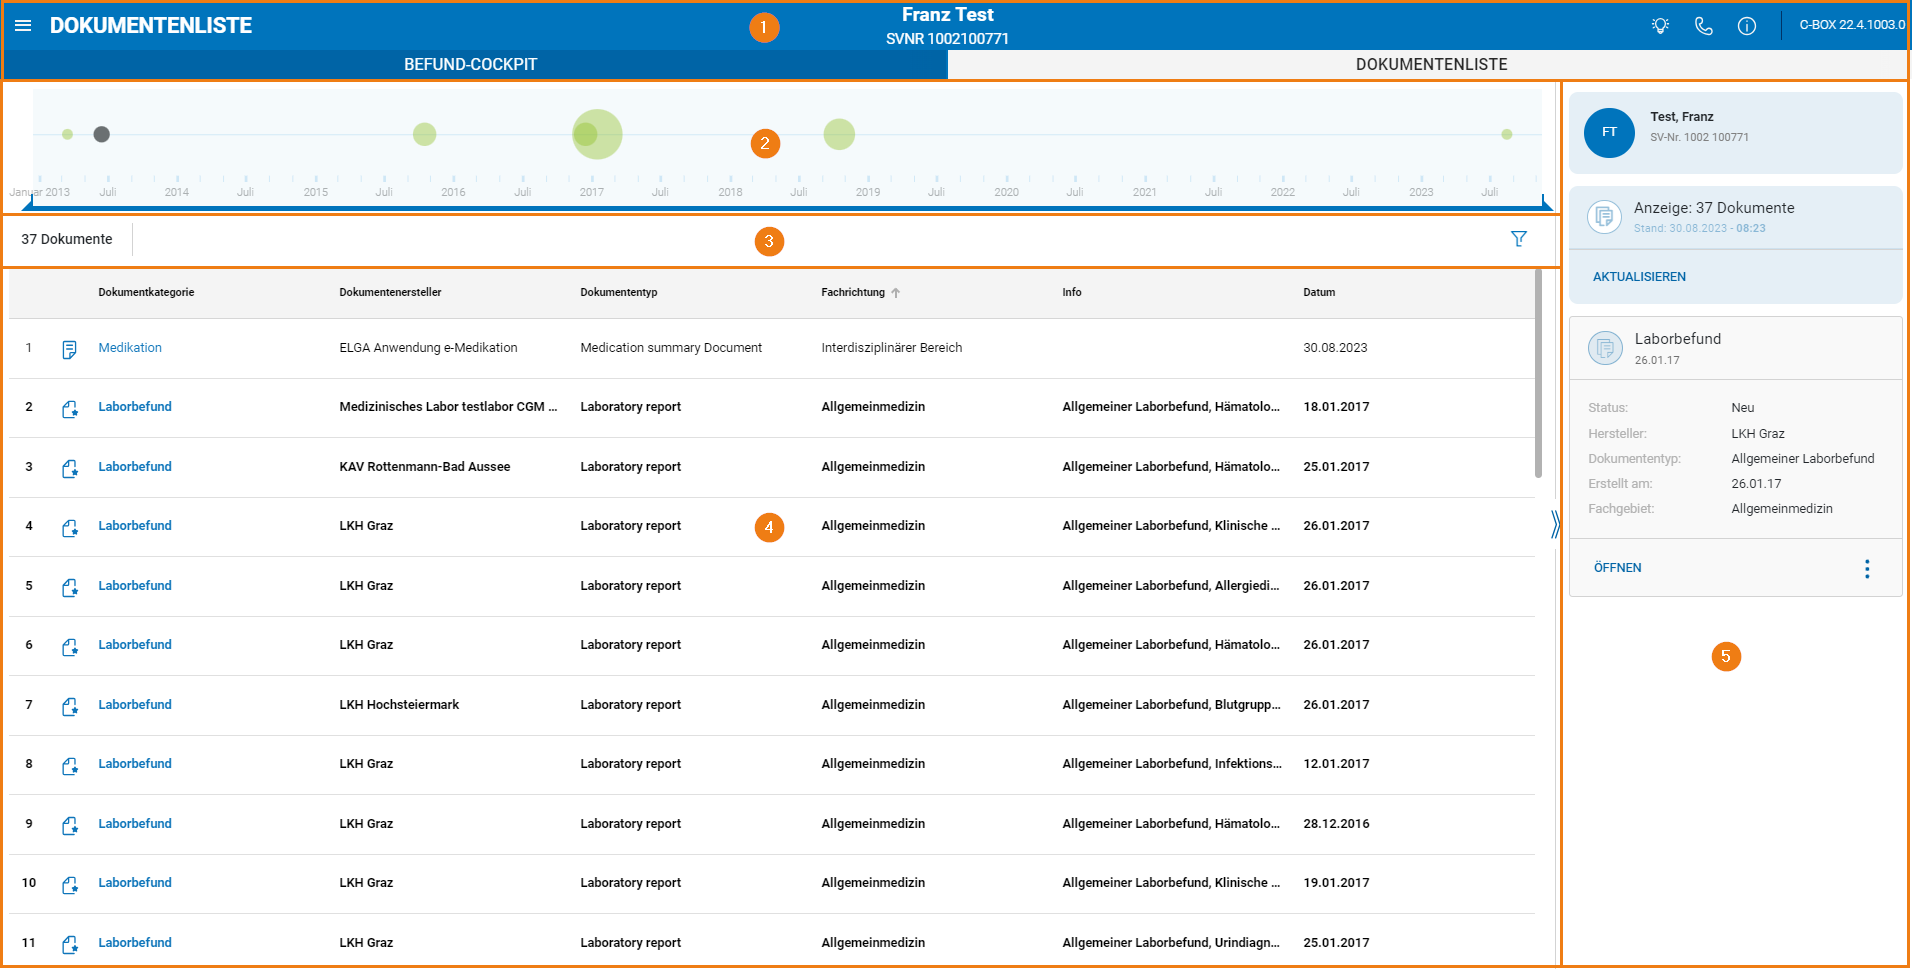Viewport: 1912px width, 969px height.
Task: Open the document filter funnel
Action: pyautogui.click(x=1519, y=239)
